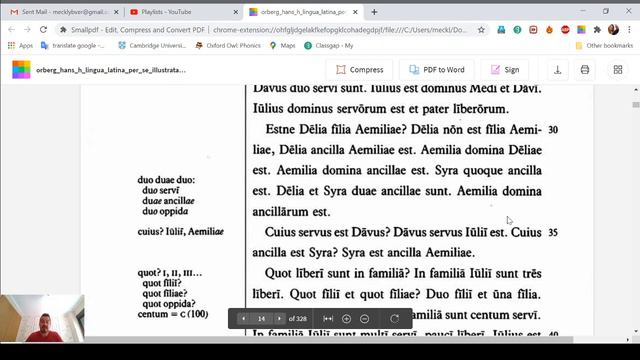Click the scrollbar down arrow

[x=636, y=331]
